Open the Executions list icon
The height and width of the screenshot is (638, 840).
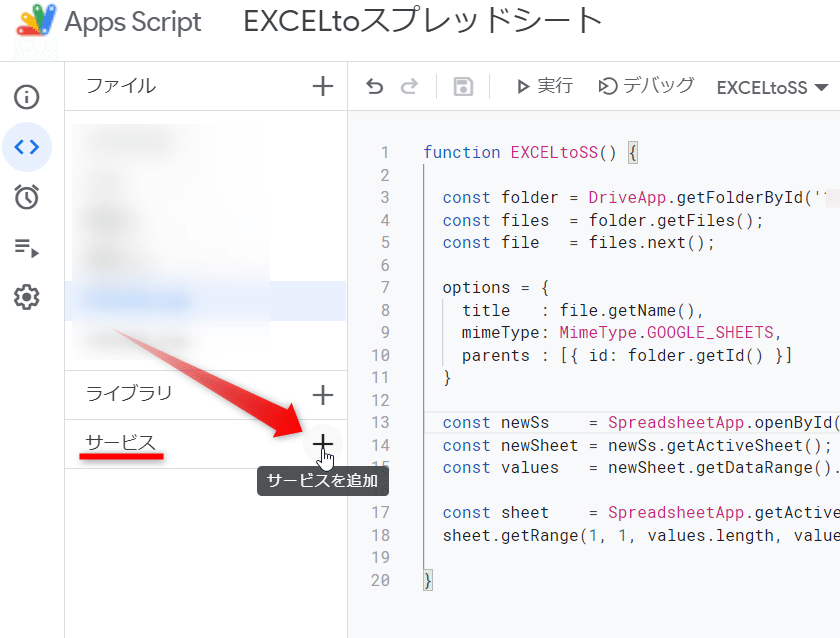(x=26, y=247)
